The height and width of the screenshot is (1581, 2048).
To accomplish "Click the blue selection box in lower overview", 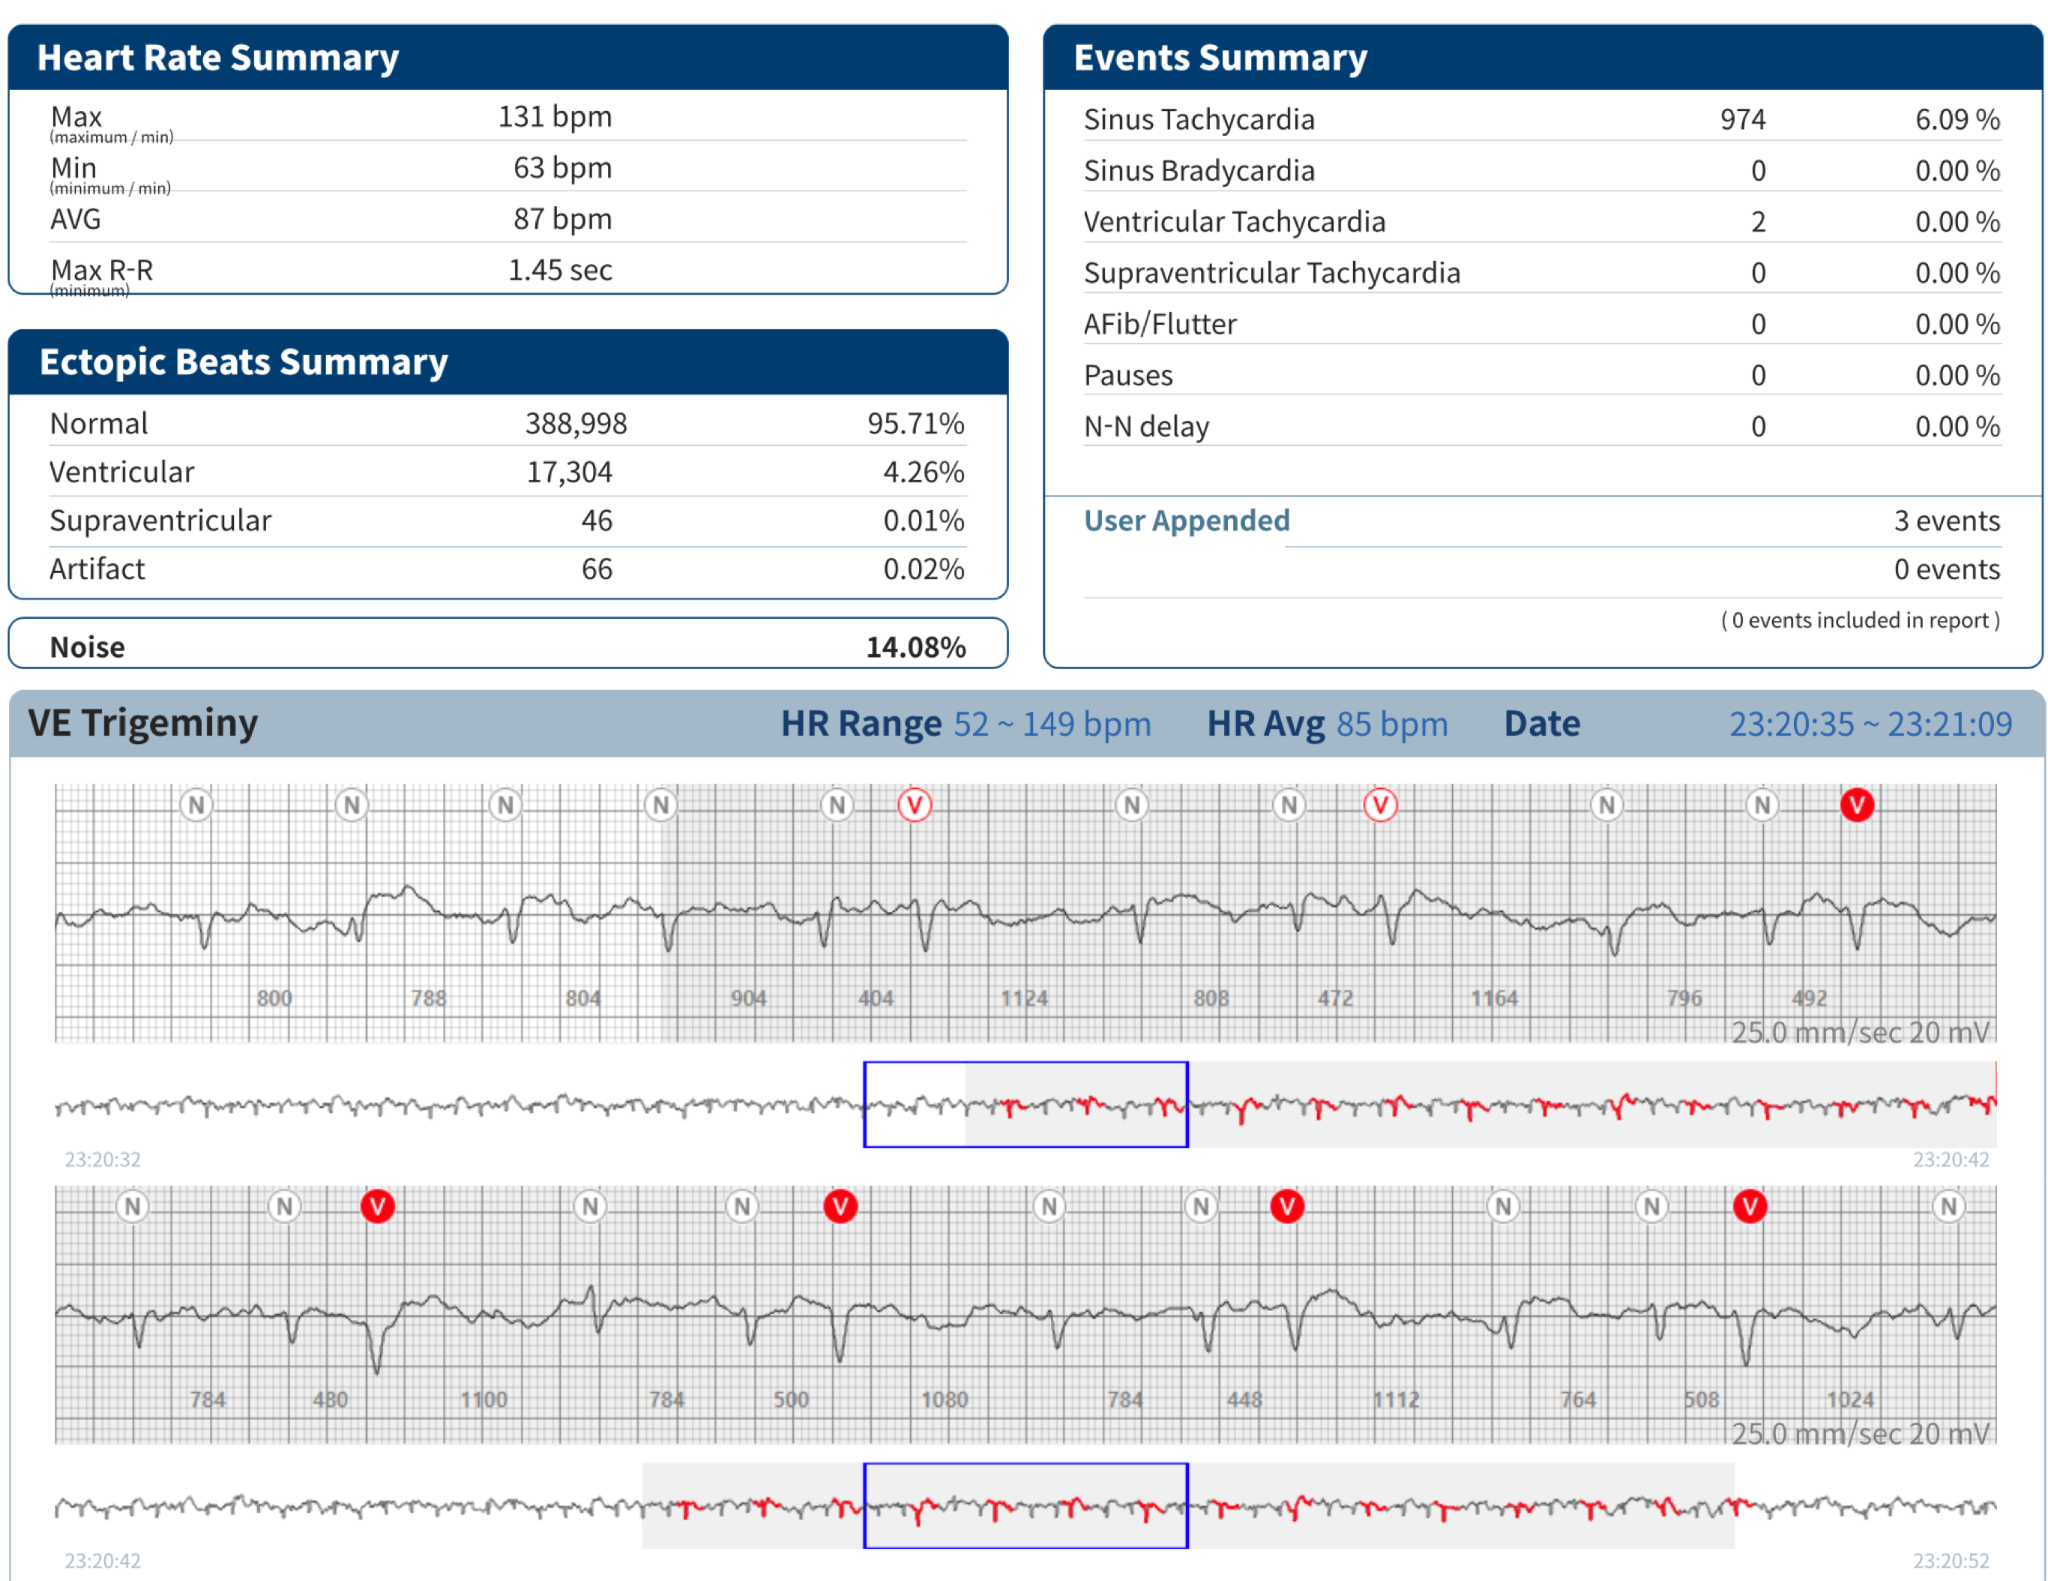I will 1025,1505.
